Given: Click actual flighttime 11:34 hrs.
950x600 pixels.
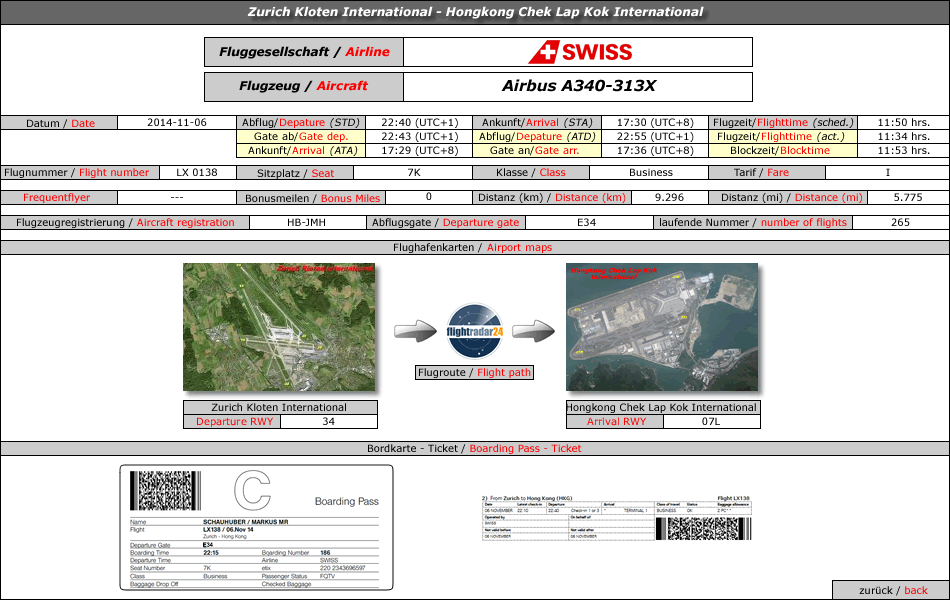Looking at the screenshot, I should [903, 136].
